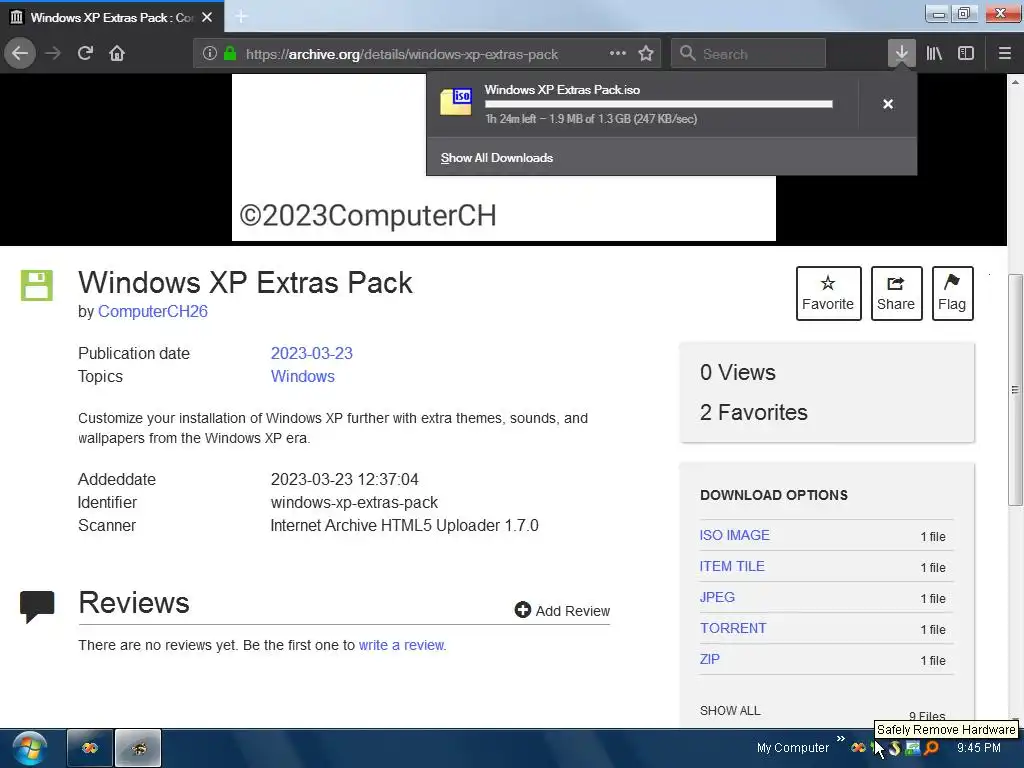
Task: Open the Windows topic link
Action: 302,377
